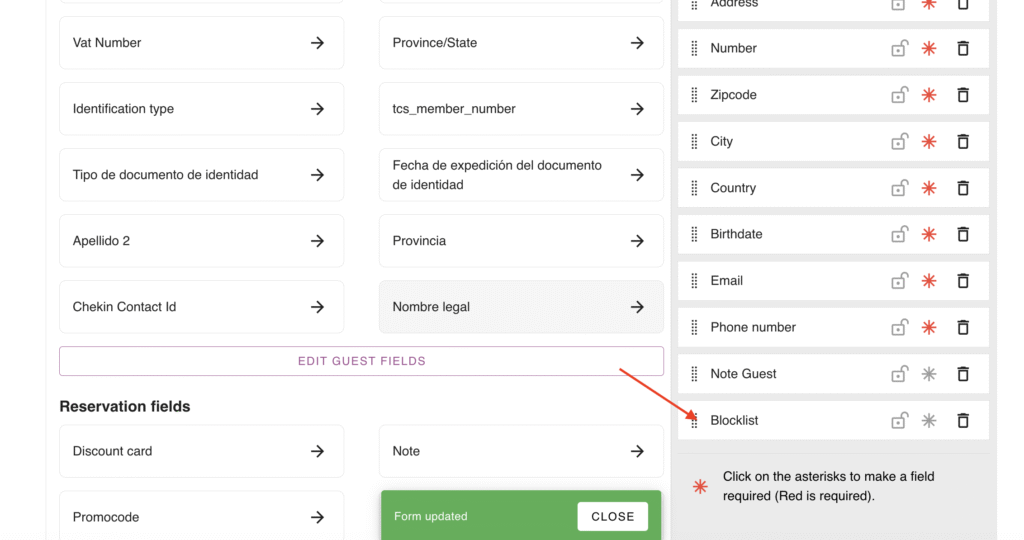Image resolution: width=1024 pixels, height=540 pixels.
Task: Add the Province/State field via arrow
Action: click(637, 43)
